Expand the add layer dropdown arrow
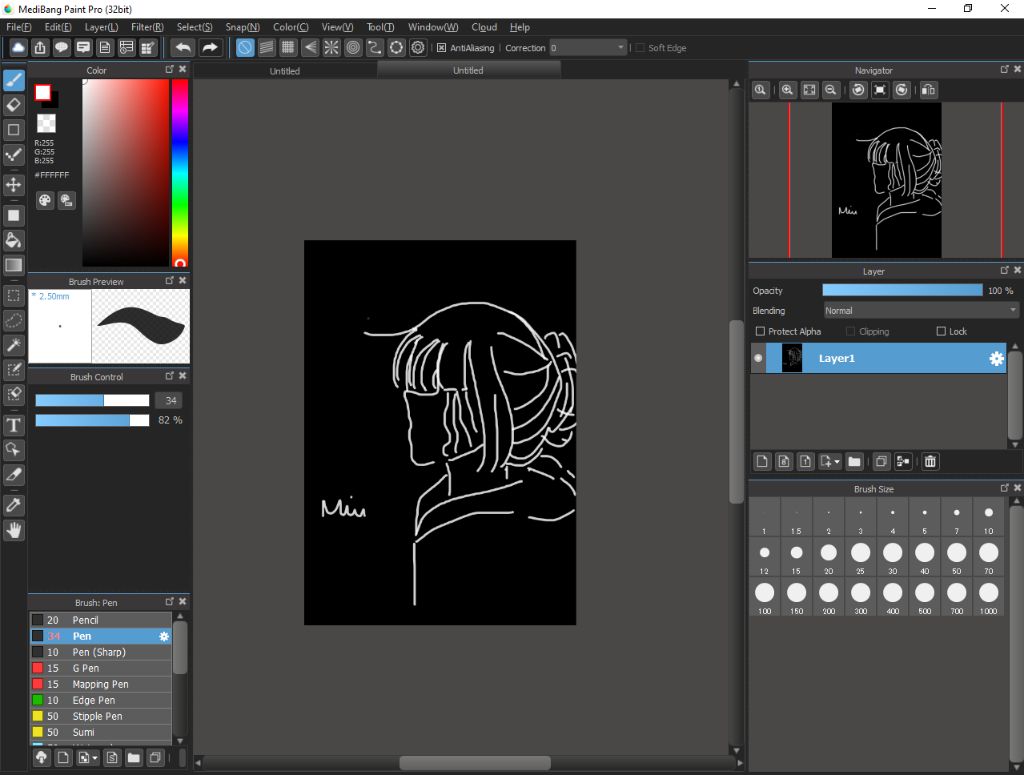Image resolution: width=1024 pixels, height=775 pixels. [x=837, y=462]
